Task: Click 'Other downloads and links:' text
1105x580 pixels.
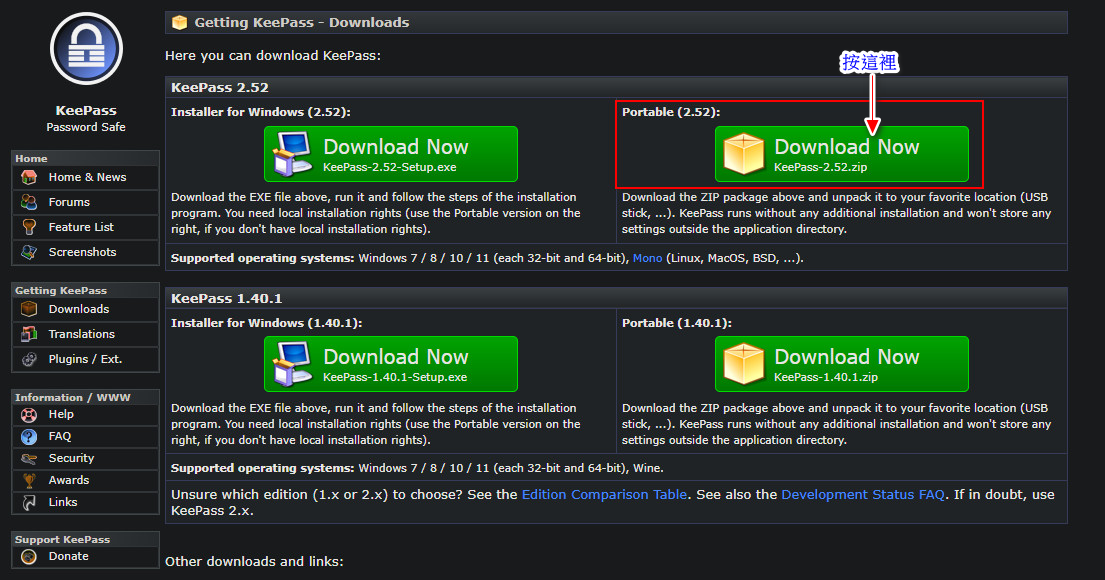Action: [x=254, y=562]
